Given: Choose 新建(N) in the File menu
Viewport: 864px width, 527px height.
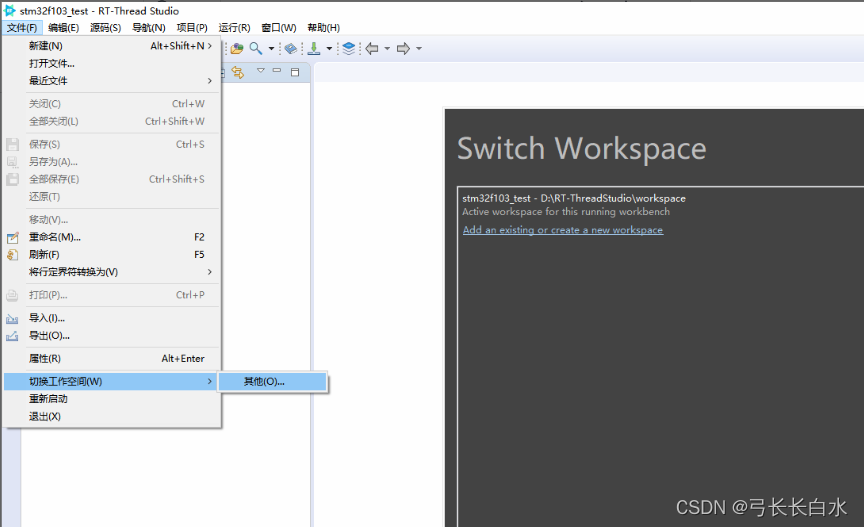Looking at the screenshot, I should click(112, 46).
